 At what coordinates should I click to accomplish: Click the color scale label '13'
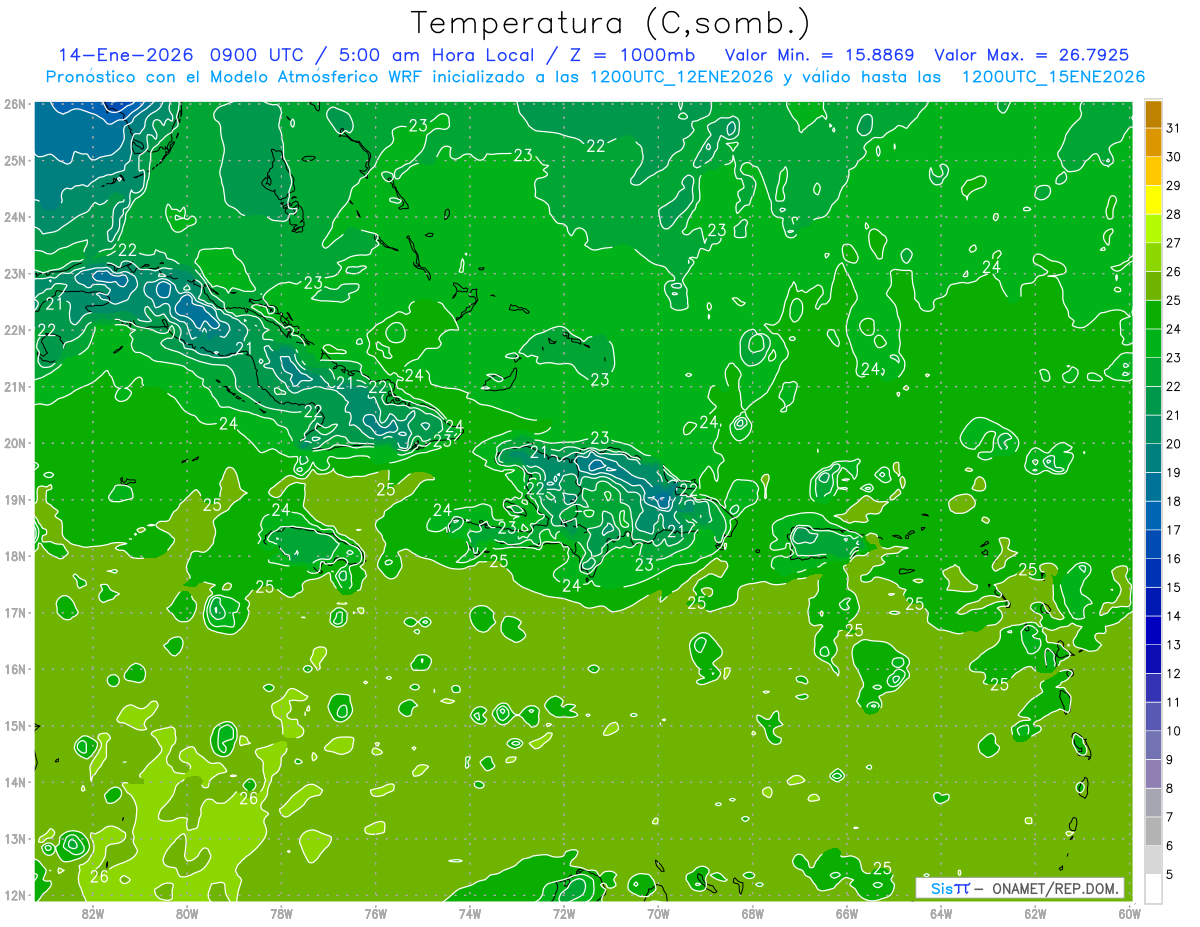point(1174,644)
